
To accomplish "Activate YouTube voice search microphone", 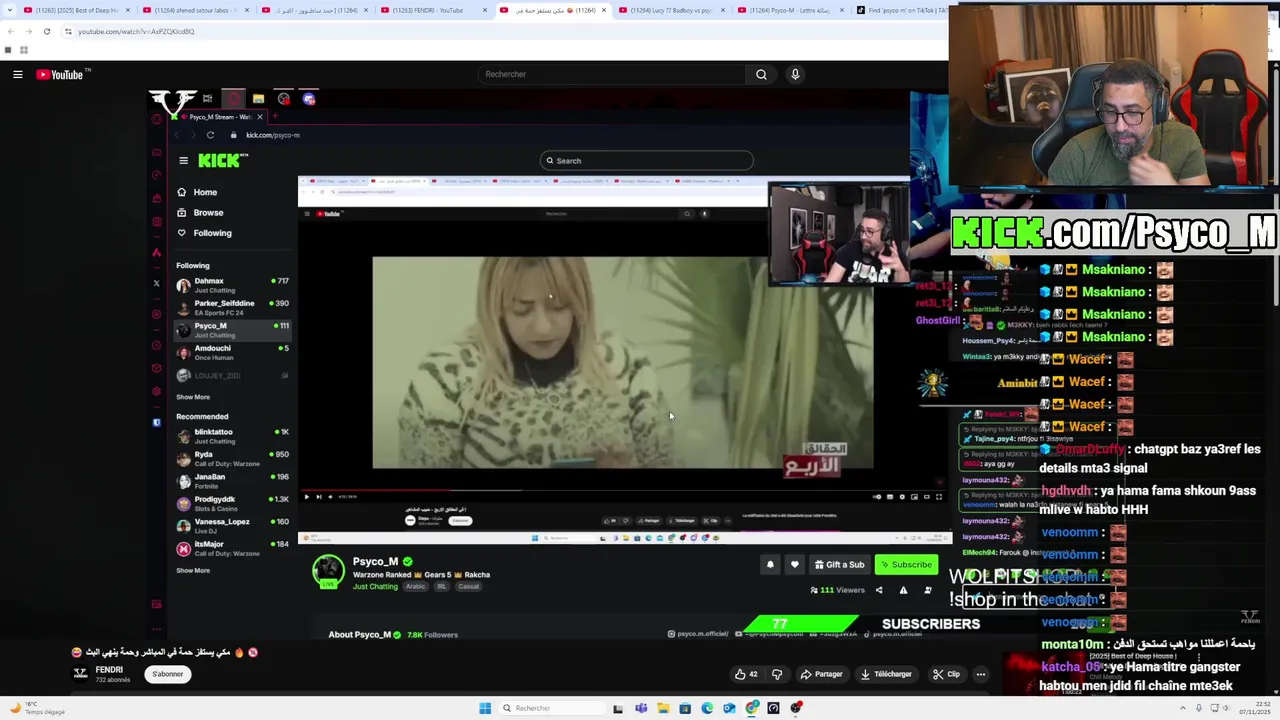I will click(795, 74).
